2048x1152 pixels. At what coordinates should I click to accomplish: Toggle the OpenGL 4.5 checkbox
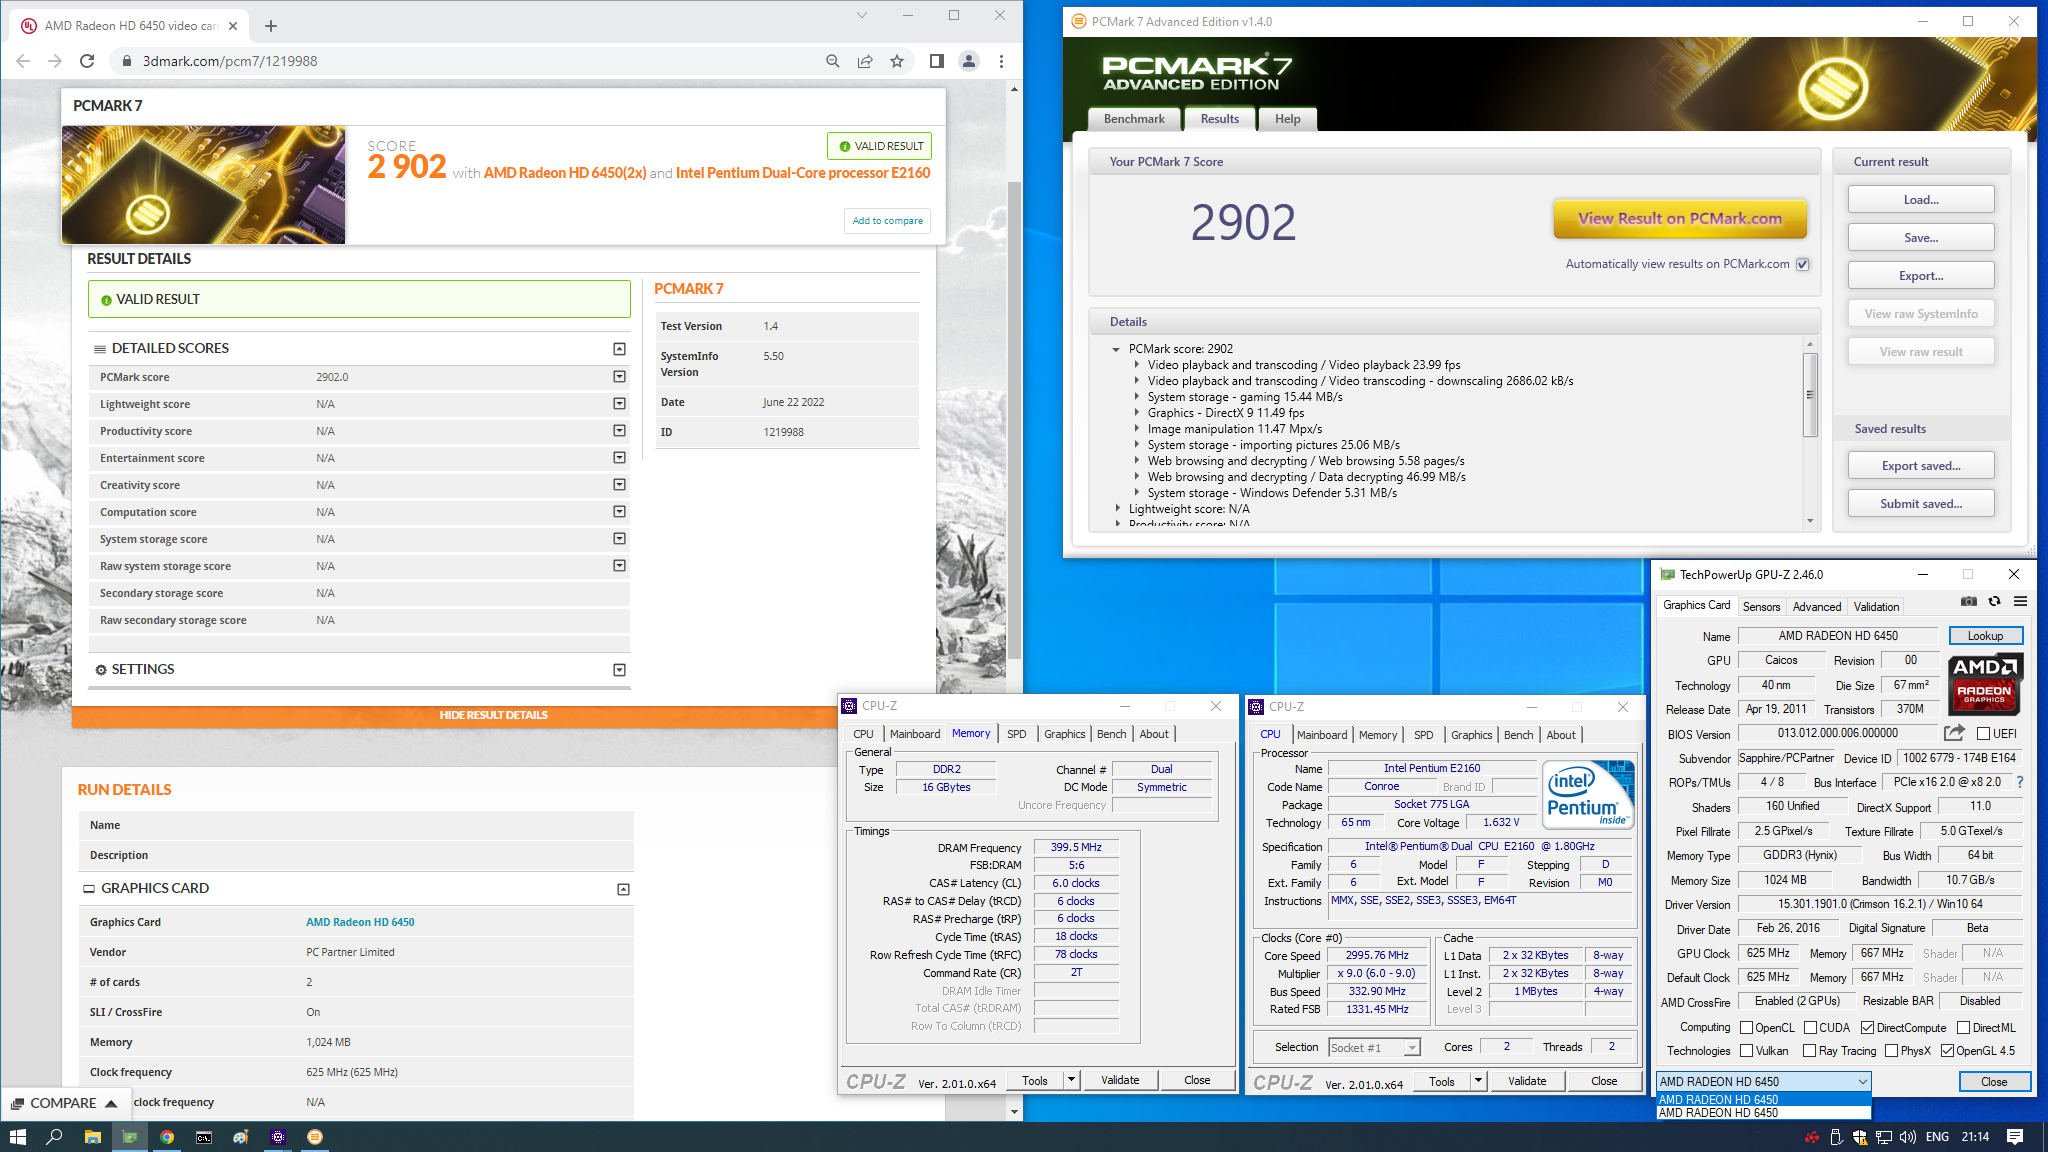(1947, 1050)
